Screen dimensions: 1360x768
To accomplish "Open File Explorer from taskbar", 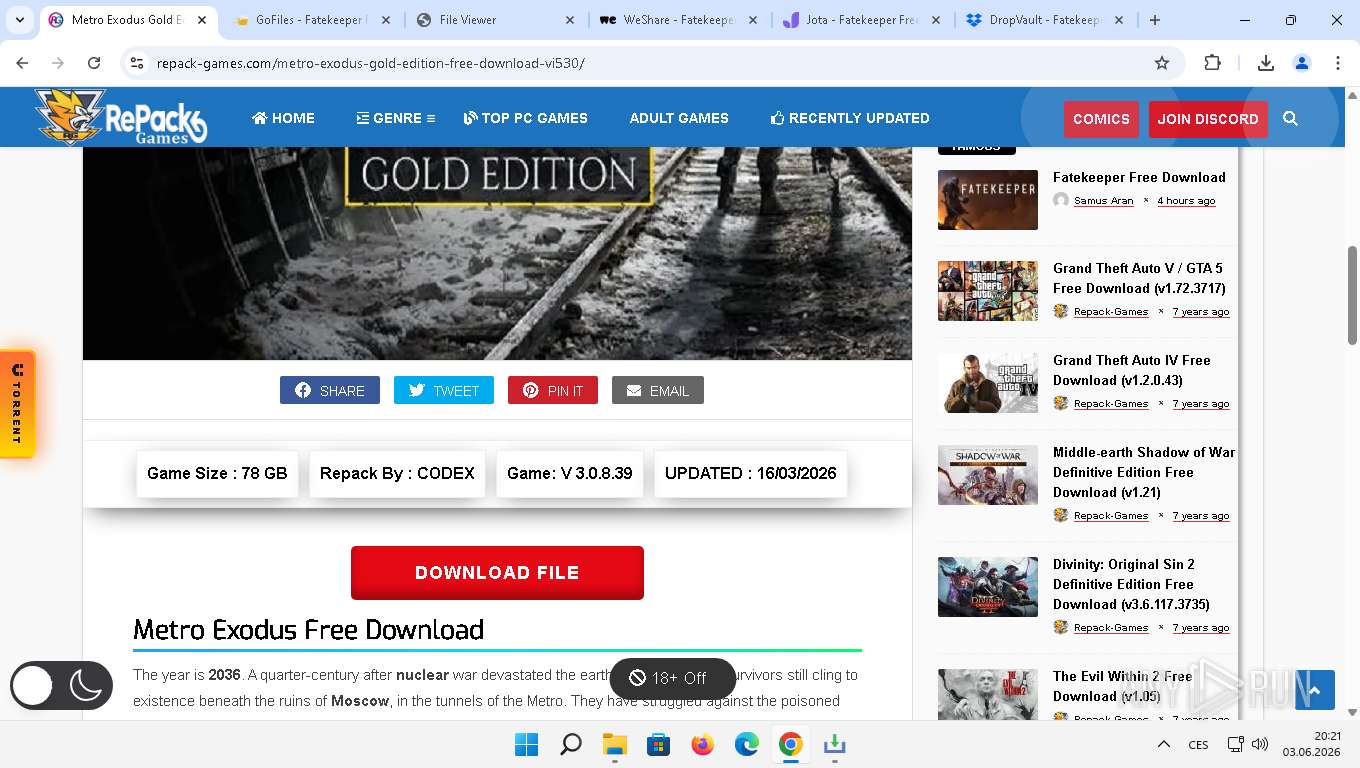I will tap(614, 744).
